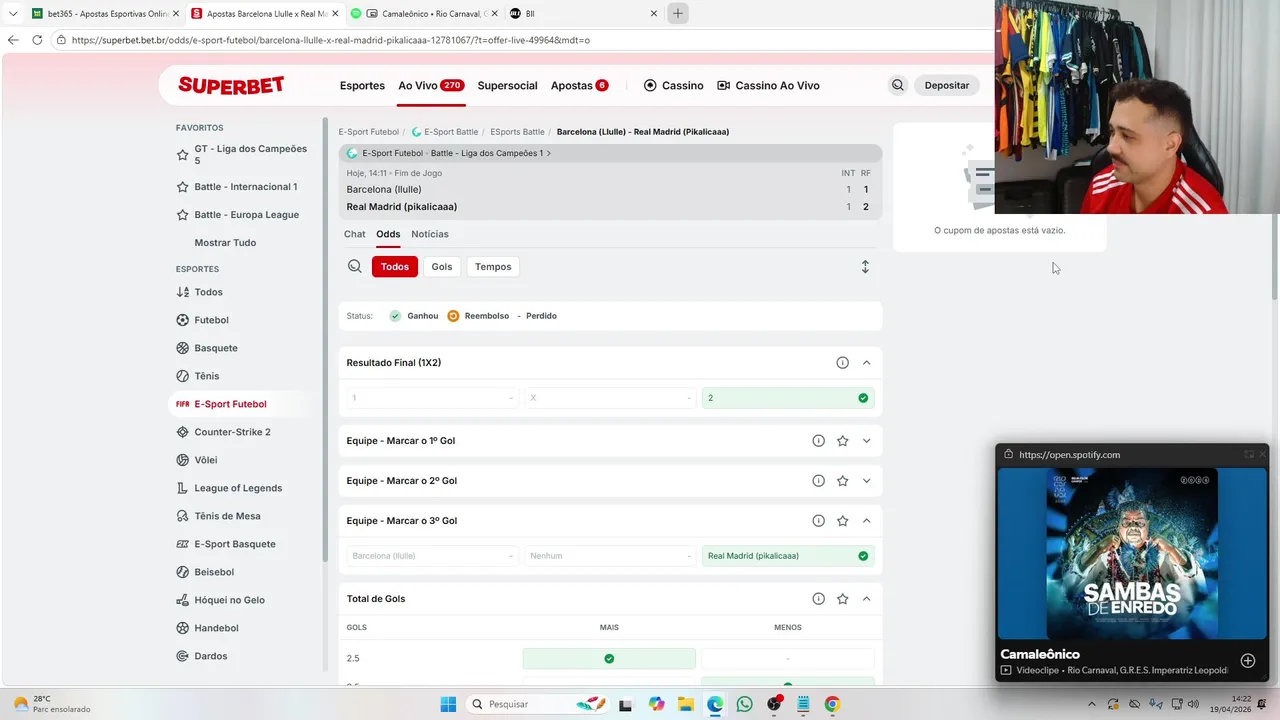Click the Depositar button

947,86
